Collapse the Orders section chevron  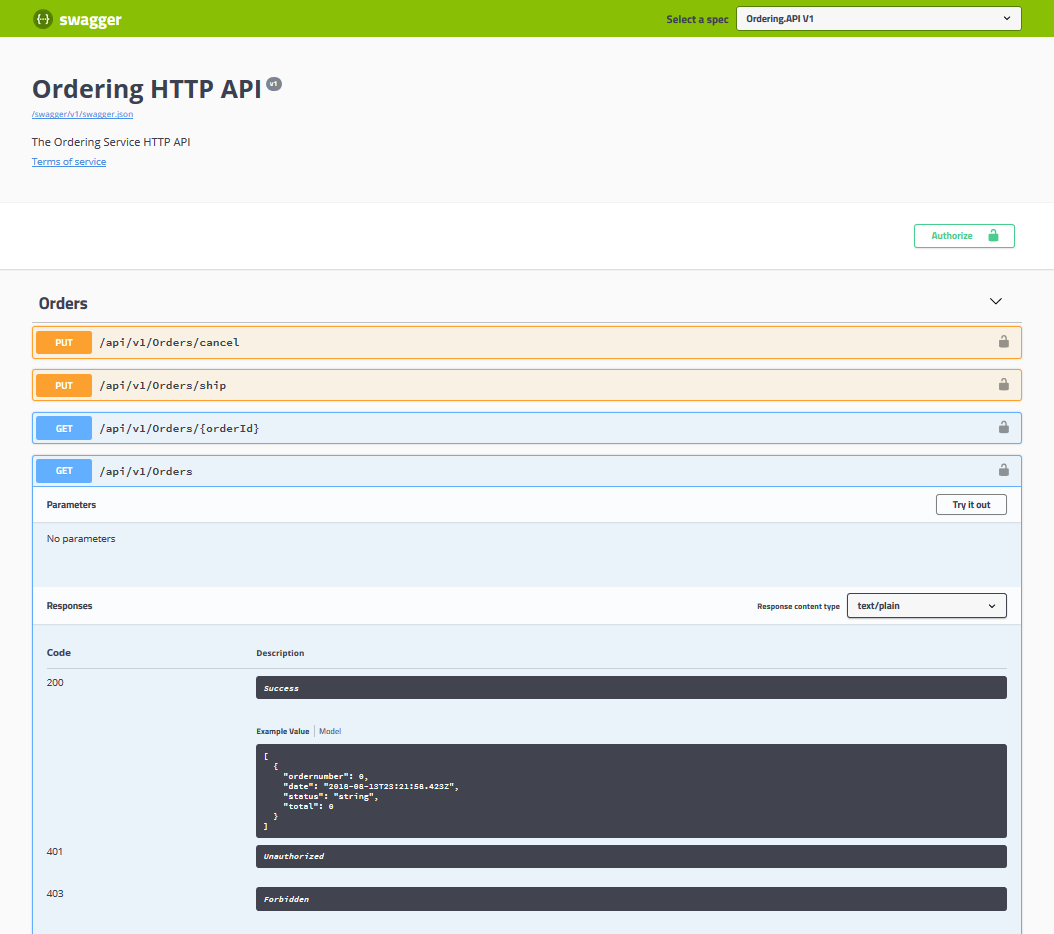[996, 300]
